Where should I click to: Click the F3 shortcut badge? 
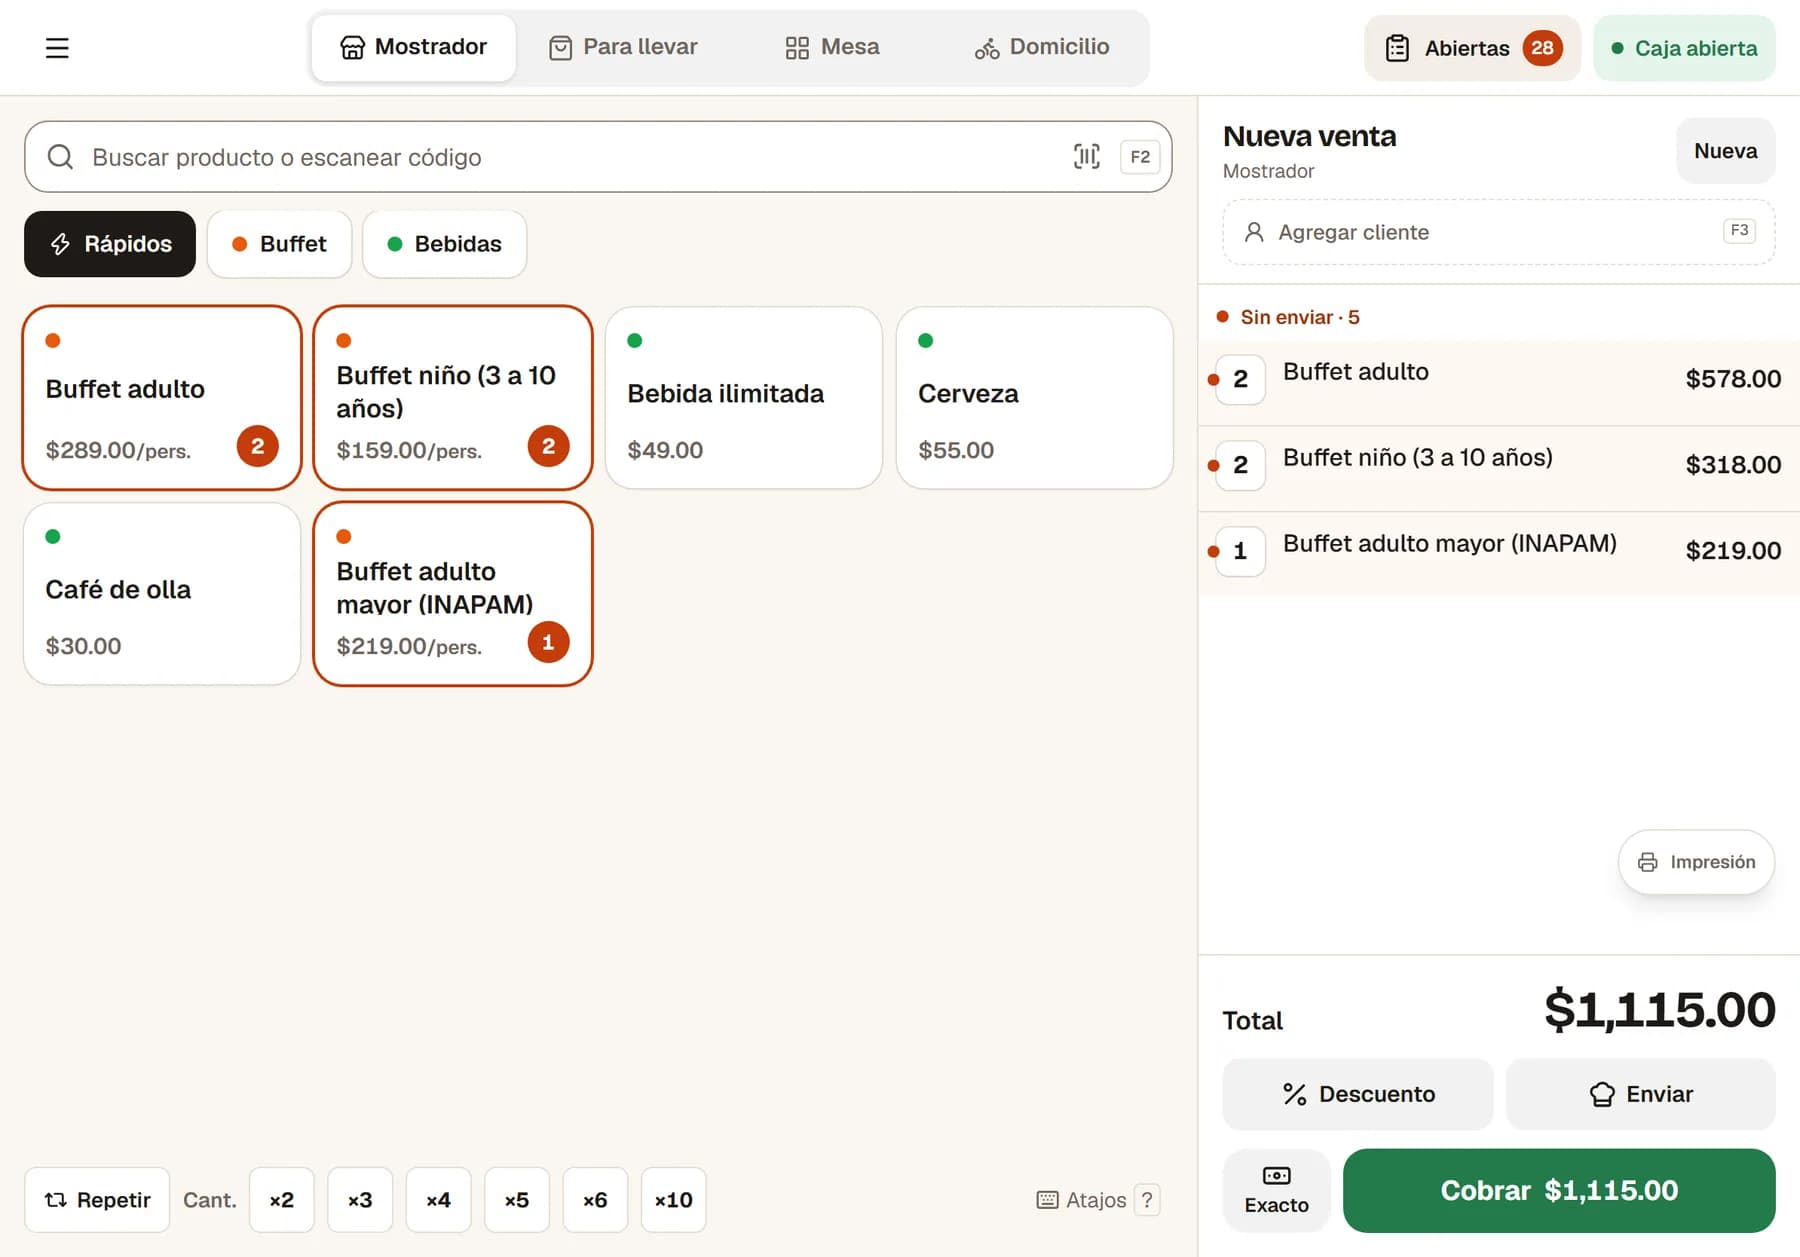point(1740,231)
